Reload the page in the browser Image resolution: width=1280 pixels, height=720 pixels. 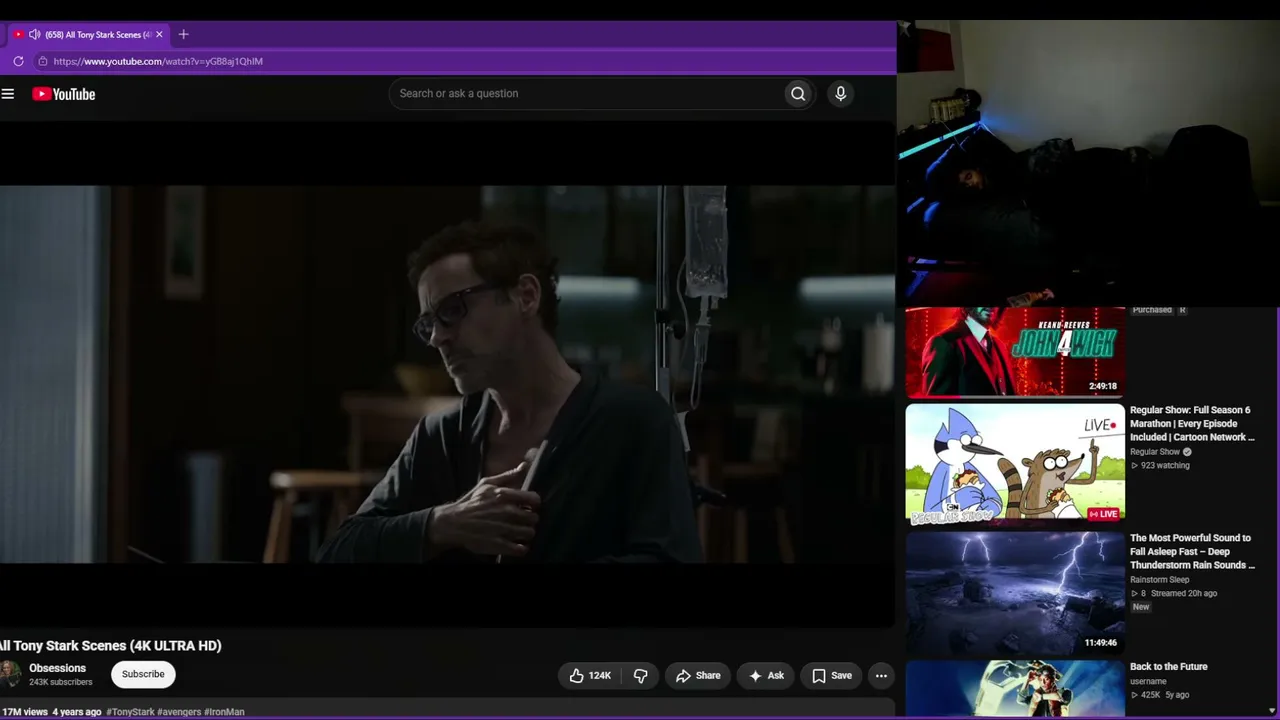(x=18, y=61)
